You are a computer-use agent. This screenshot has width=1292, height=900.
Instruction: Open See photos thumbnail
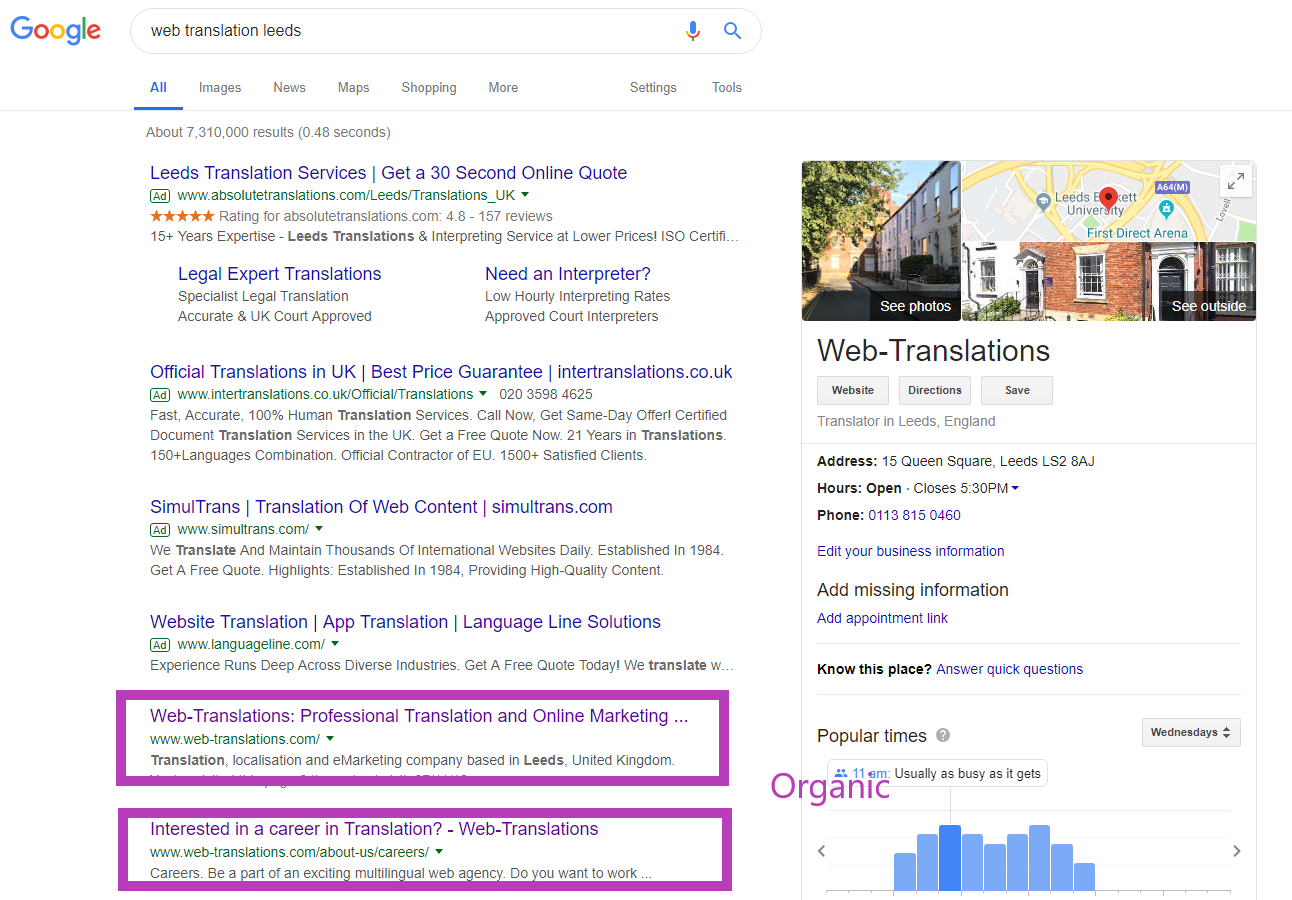tap(881, 241)
